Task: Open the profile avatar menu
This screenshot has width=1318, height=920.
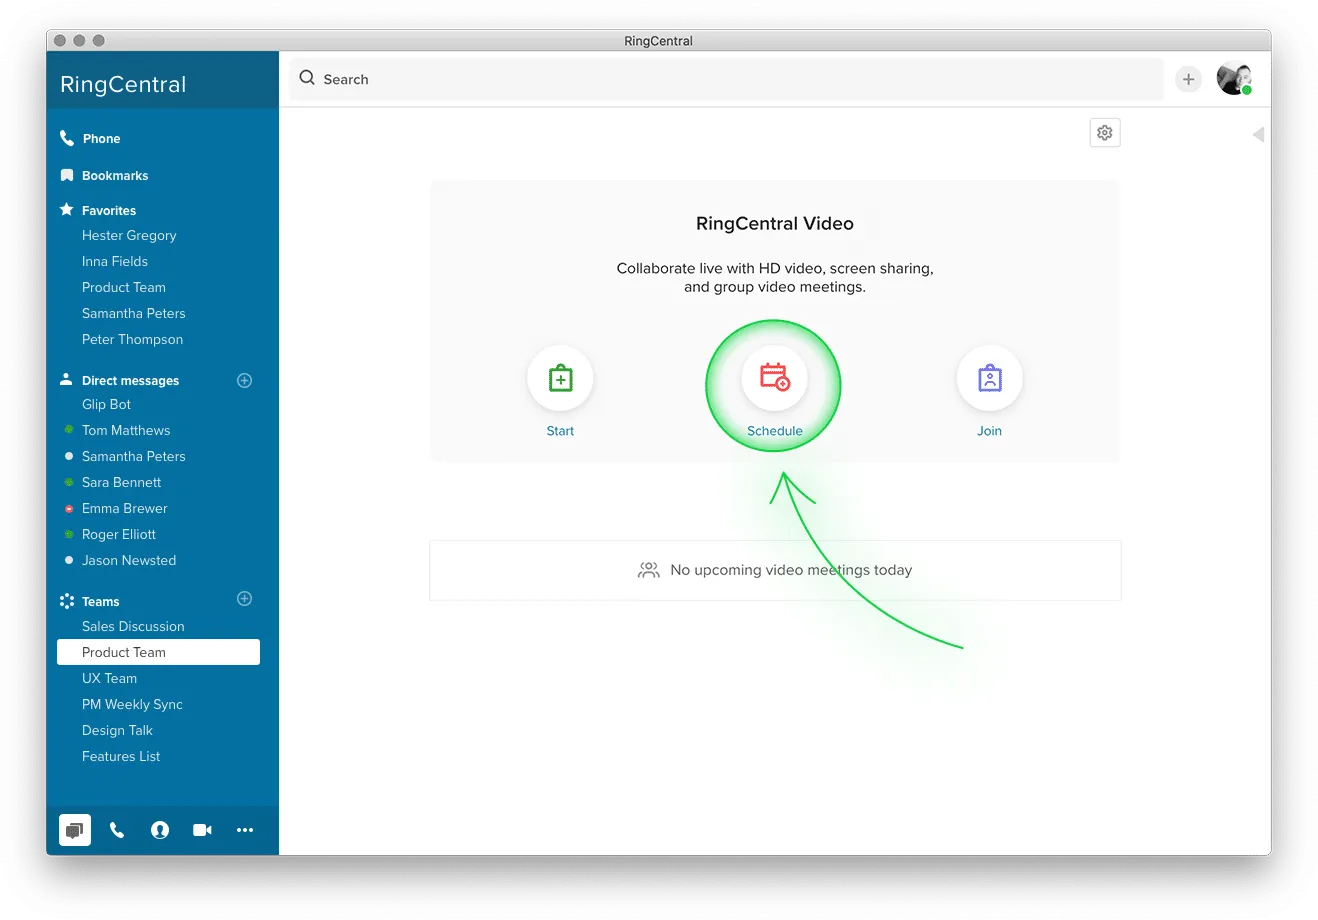Action: pyautogui.click(x=1233, y=78)
